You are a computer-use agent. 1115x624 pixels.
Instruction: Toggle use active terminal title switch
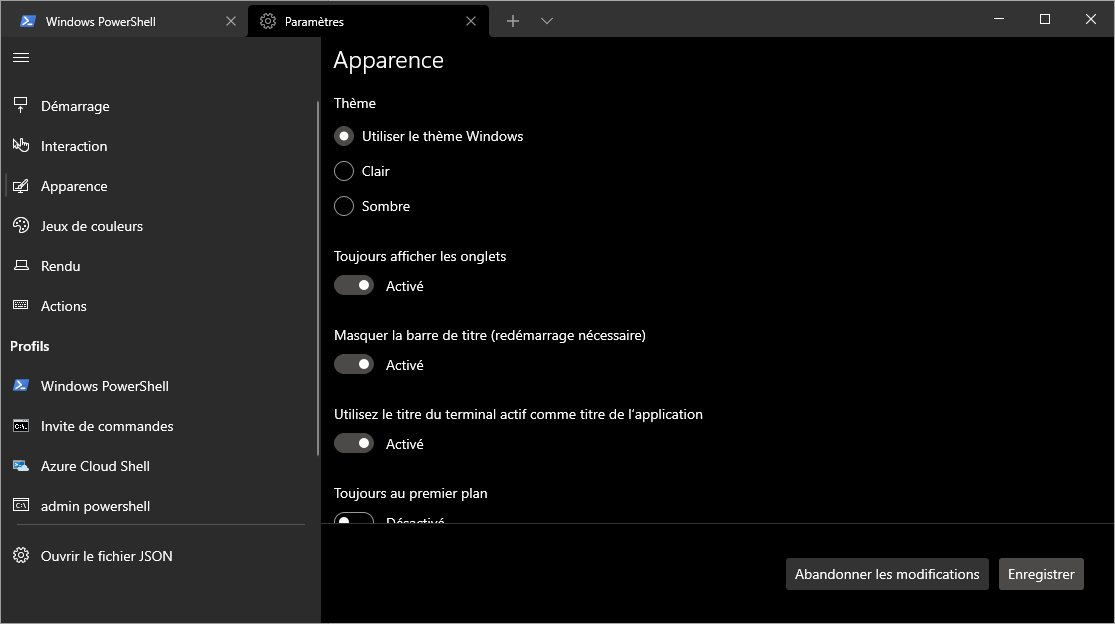354,444
